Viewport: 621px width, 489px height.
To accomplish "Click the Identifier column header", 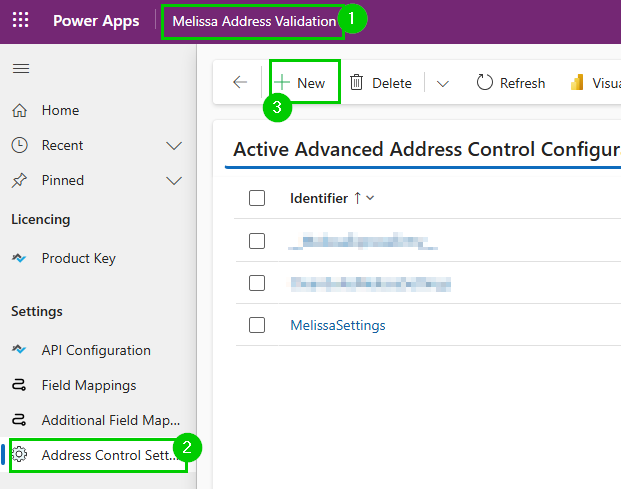I will pos(319,198).
